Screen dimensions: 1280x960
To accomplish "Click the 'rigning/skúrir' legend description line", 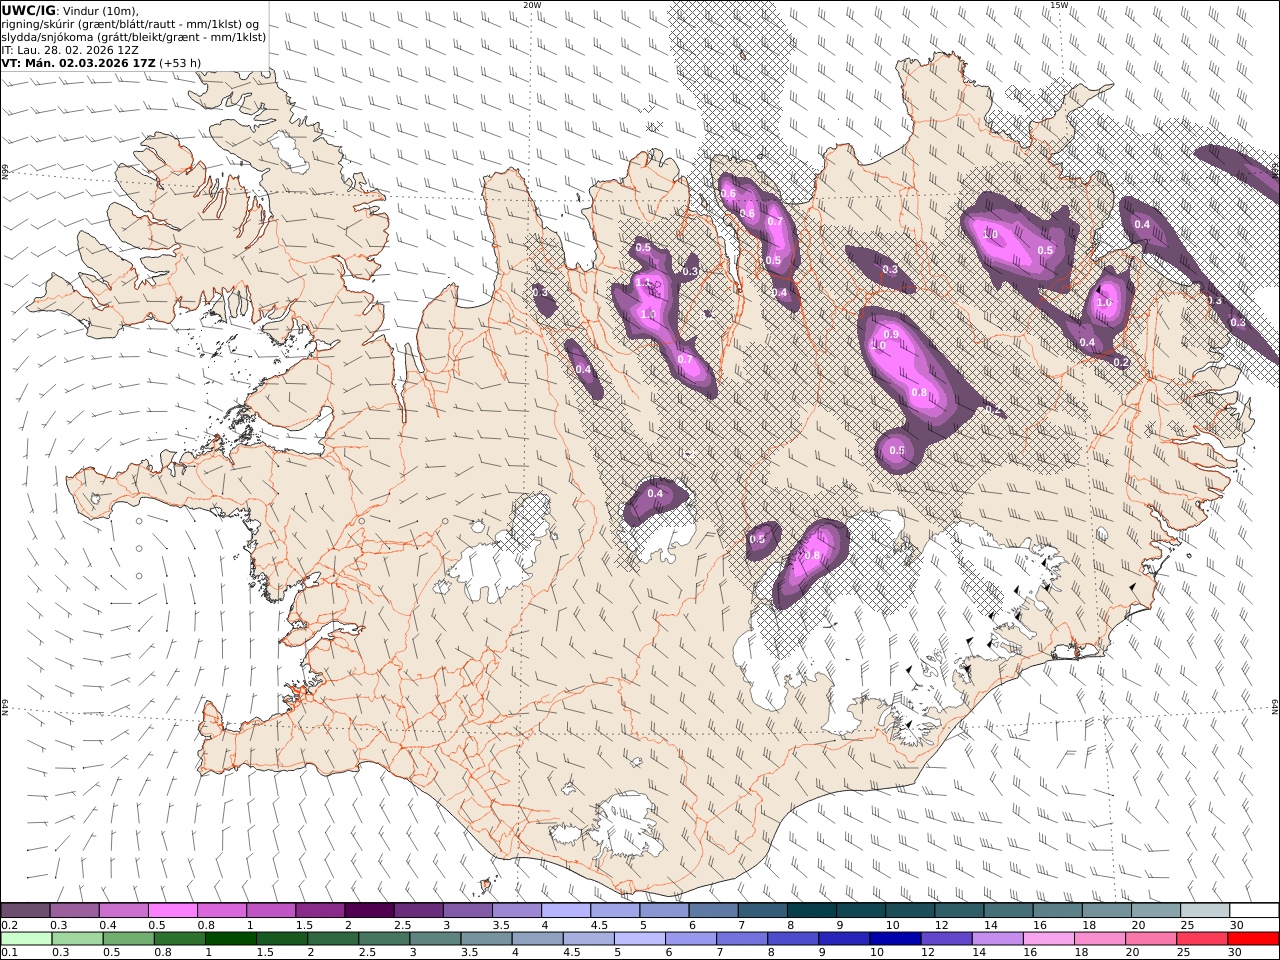I will click(129, 23).
